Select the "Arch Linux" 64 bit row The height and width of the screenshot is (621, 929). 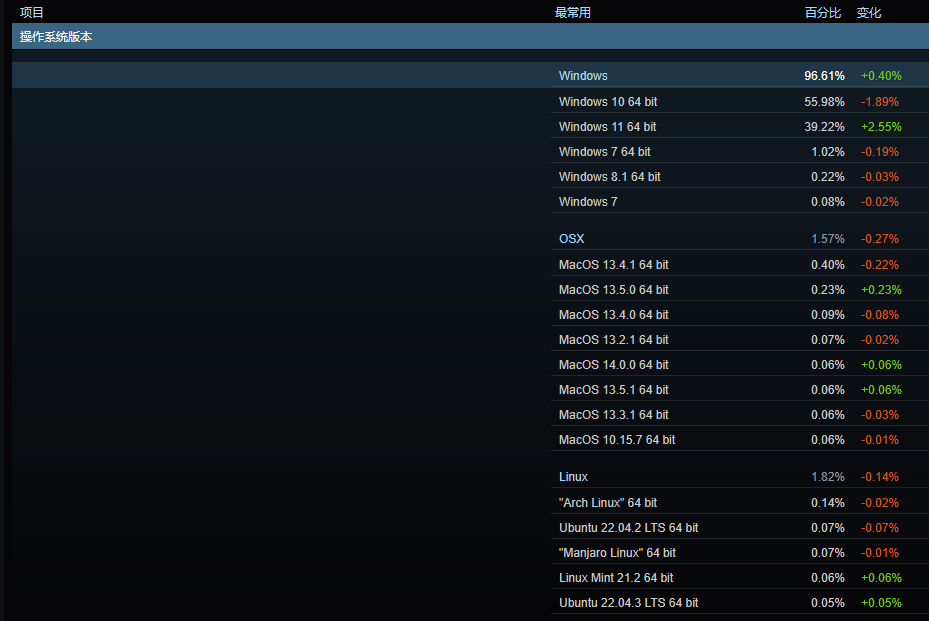[x=740, y=502]
